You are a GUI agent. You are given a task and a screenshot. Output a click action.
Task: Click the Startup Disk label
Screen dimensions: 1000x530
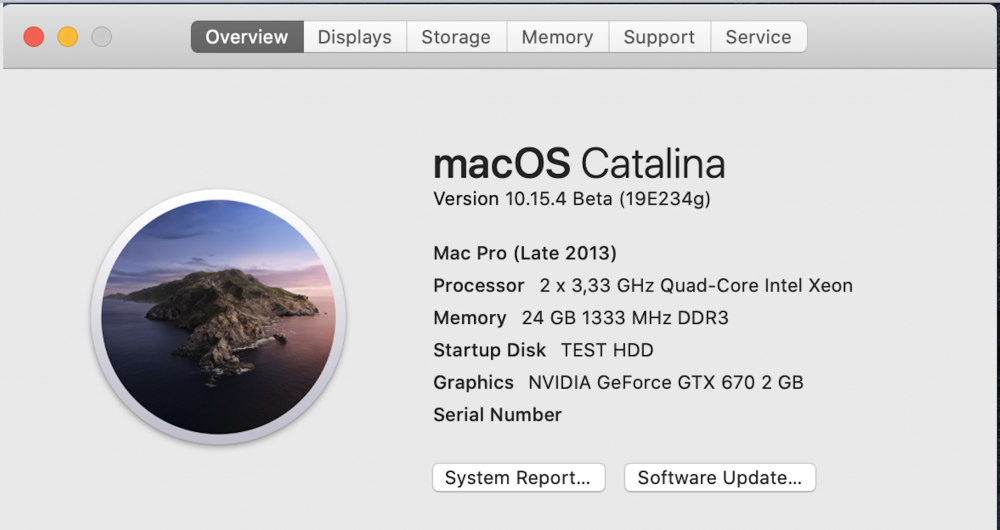(x=490, y=350)
